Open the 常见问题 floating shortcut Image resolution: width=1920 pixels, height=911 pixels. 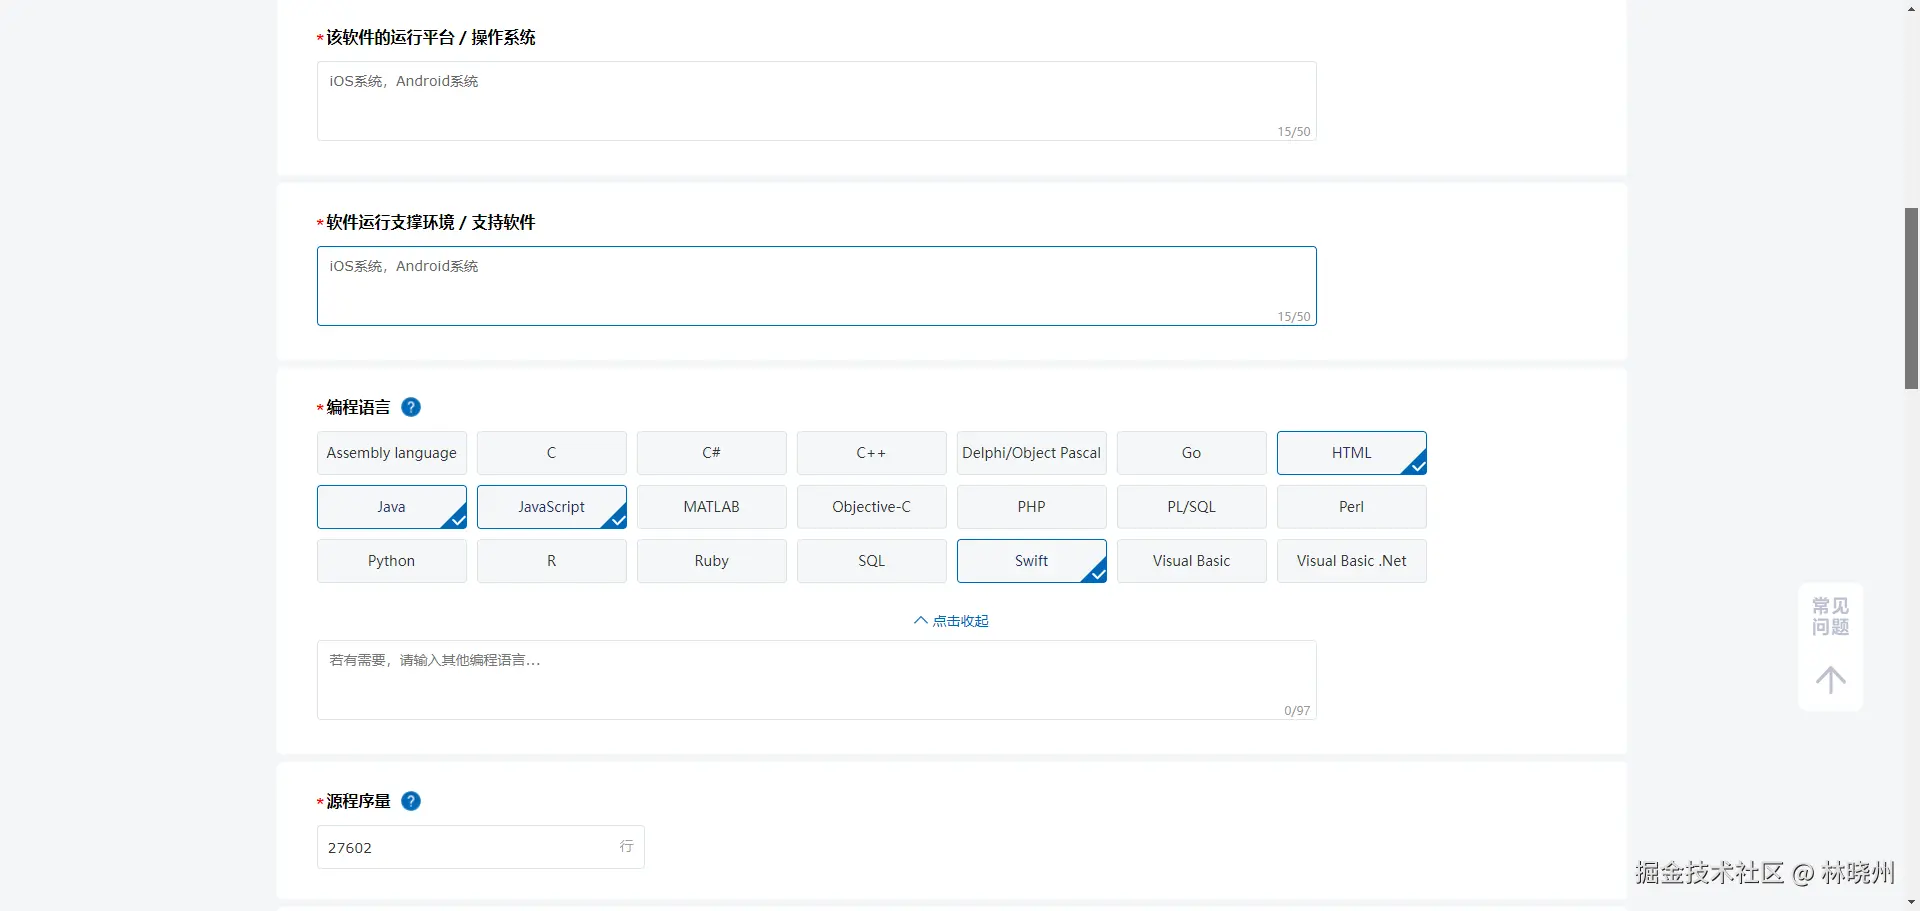pos(1830,616)
